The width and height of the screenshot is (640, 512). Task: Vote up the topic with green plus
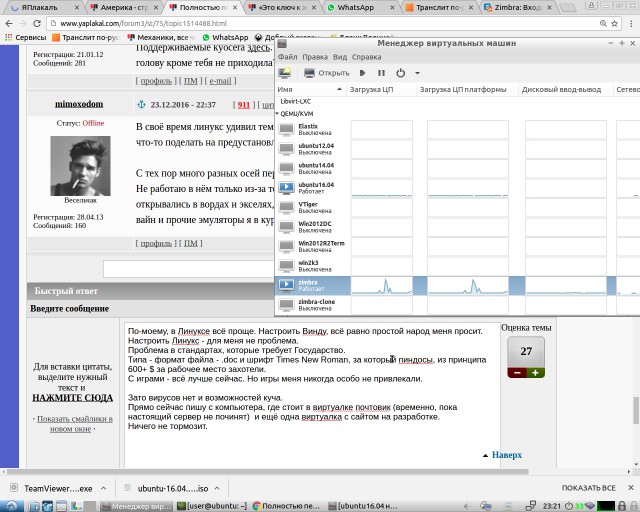pyautogui.click(x=535, y=373)
